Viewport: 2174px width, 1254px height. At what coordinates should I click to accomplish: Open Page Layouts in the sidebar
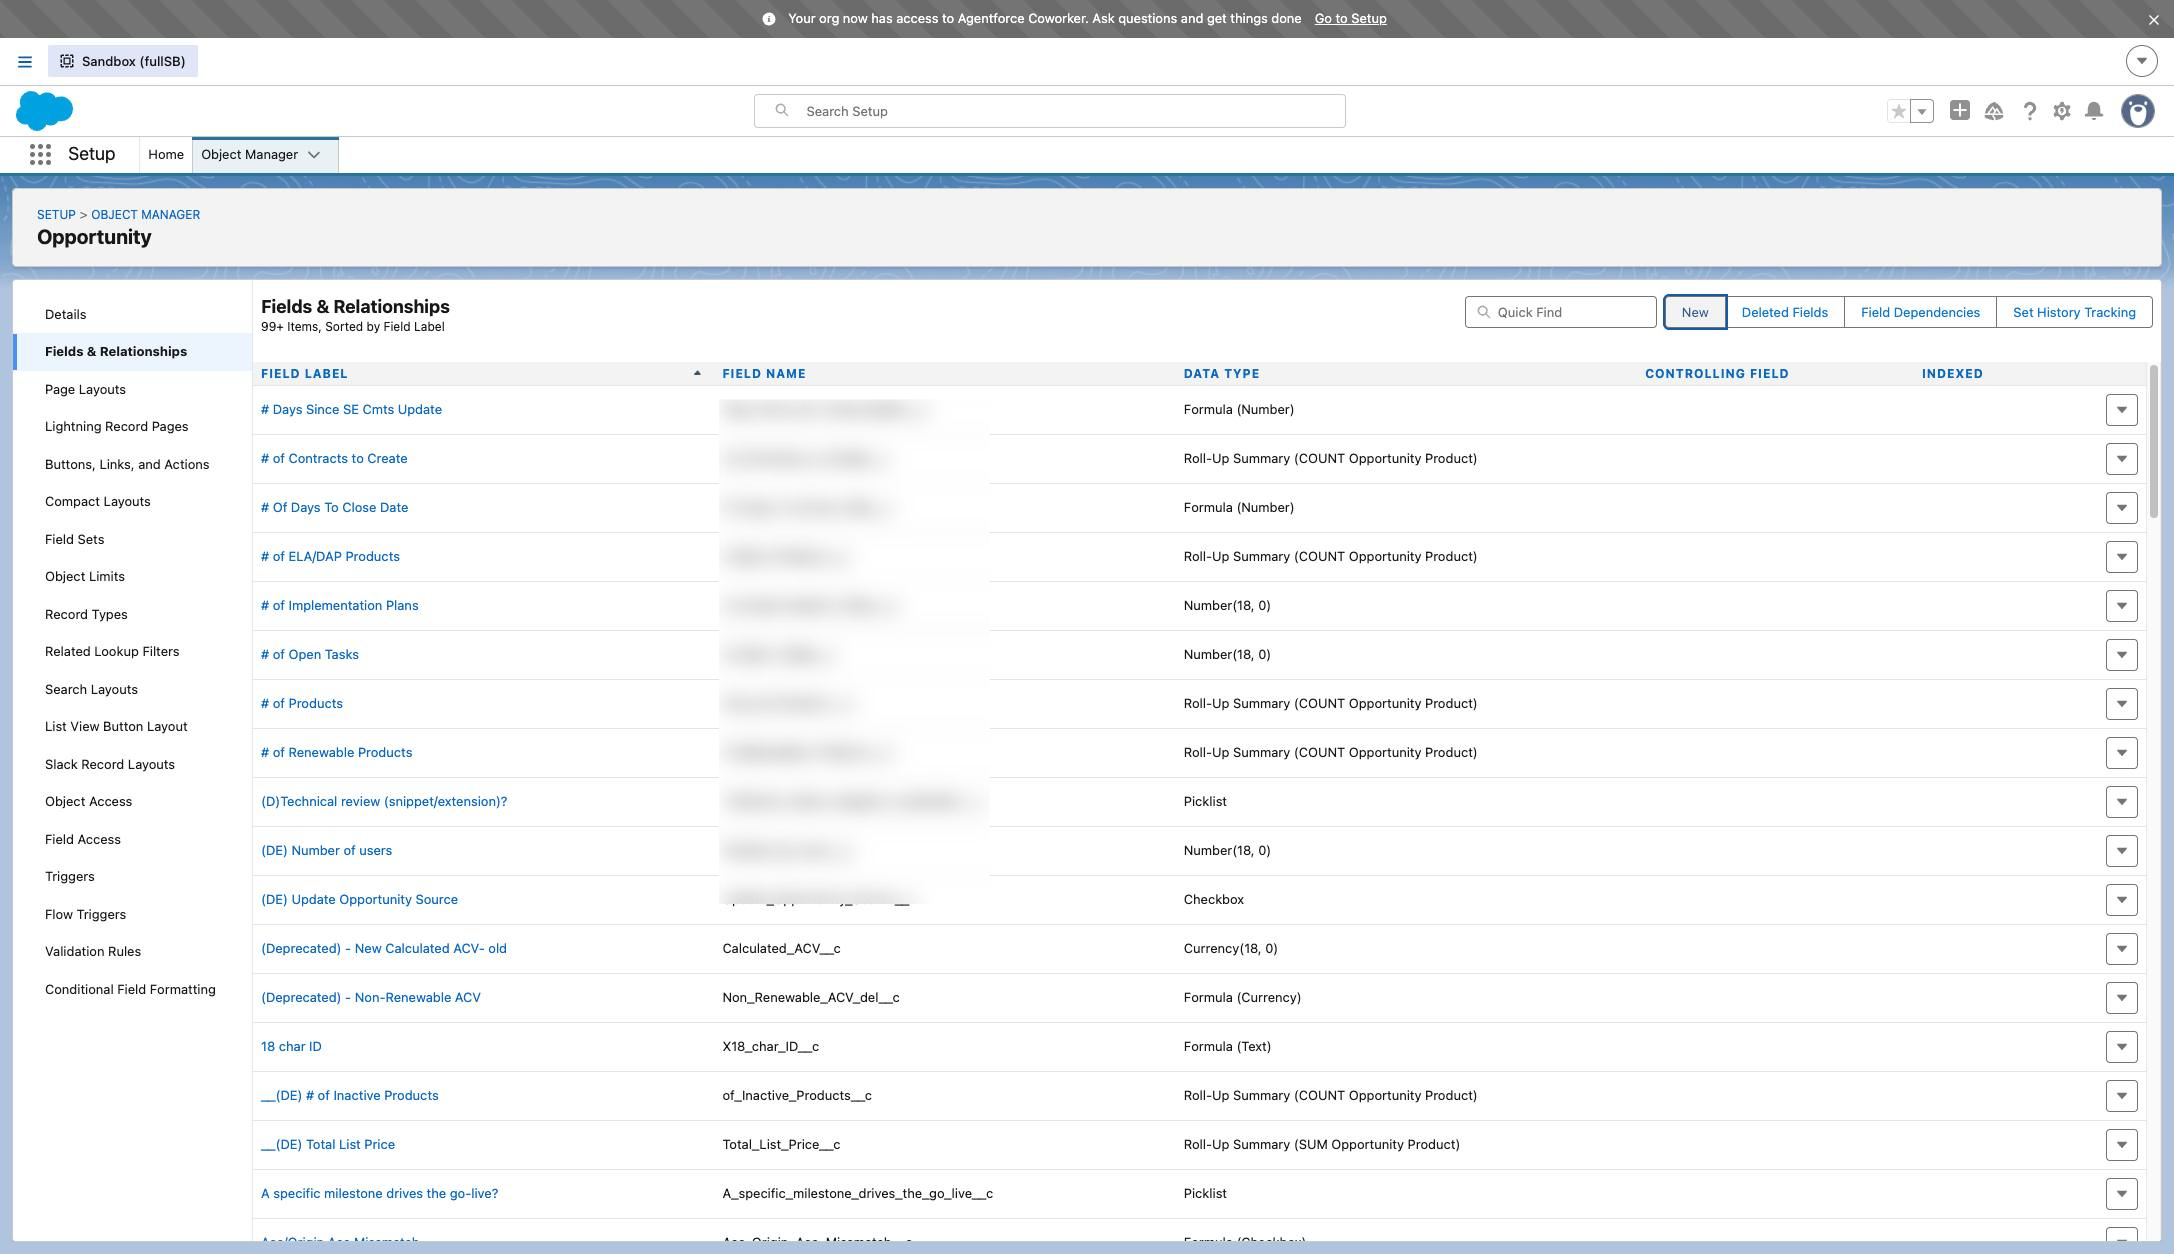click(x=85, y=389)
